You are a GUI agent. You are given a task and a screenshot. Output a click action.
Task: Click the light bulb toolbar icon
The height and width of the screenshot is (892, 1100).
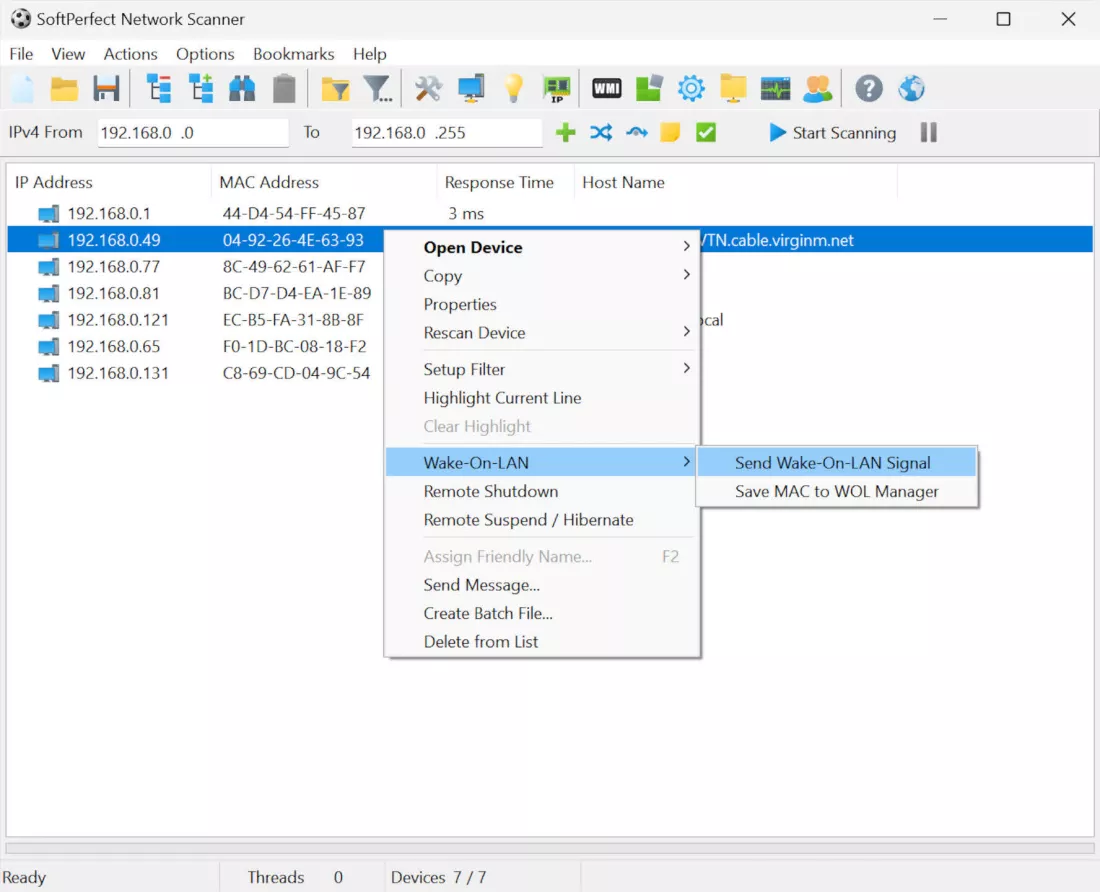point(513,89)
